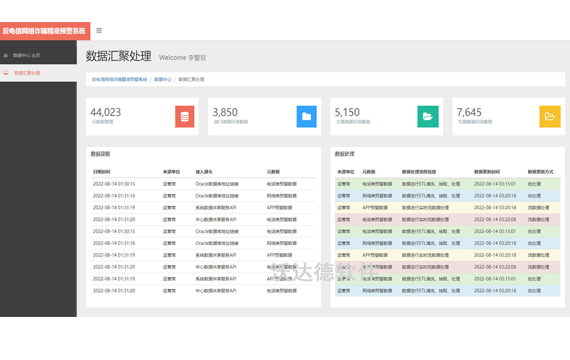Follow the 反电信网络诈骗精准预警系统 breadcrumb link

point(119,79)
